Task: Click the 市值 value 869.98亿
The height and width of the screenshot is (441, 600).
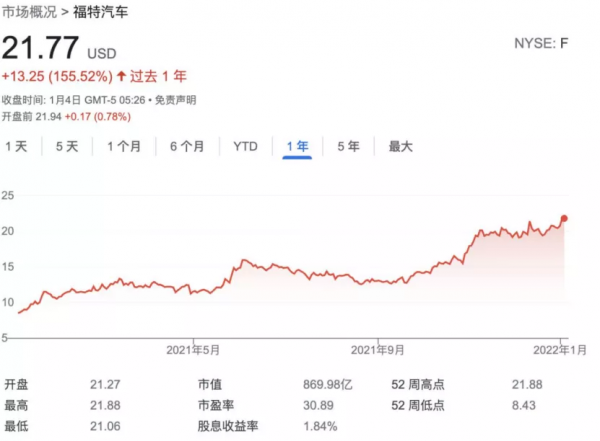Action: (328, 384)
